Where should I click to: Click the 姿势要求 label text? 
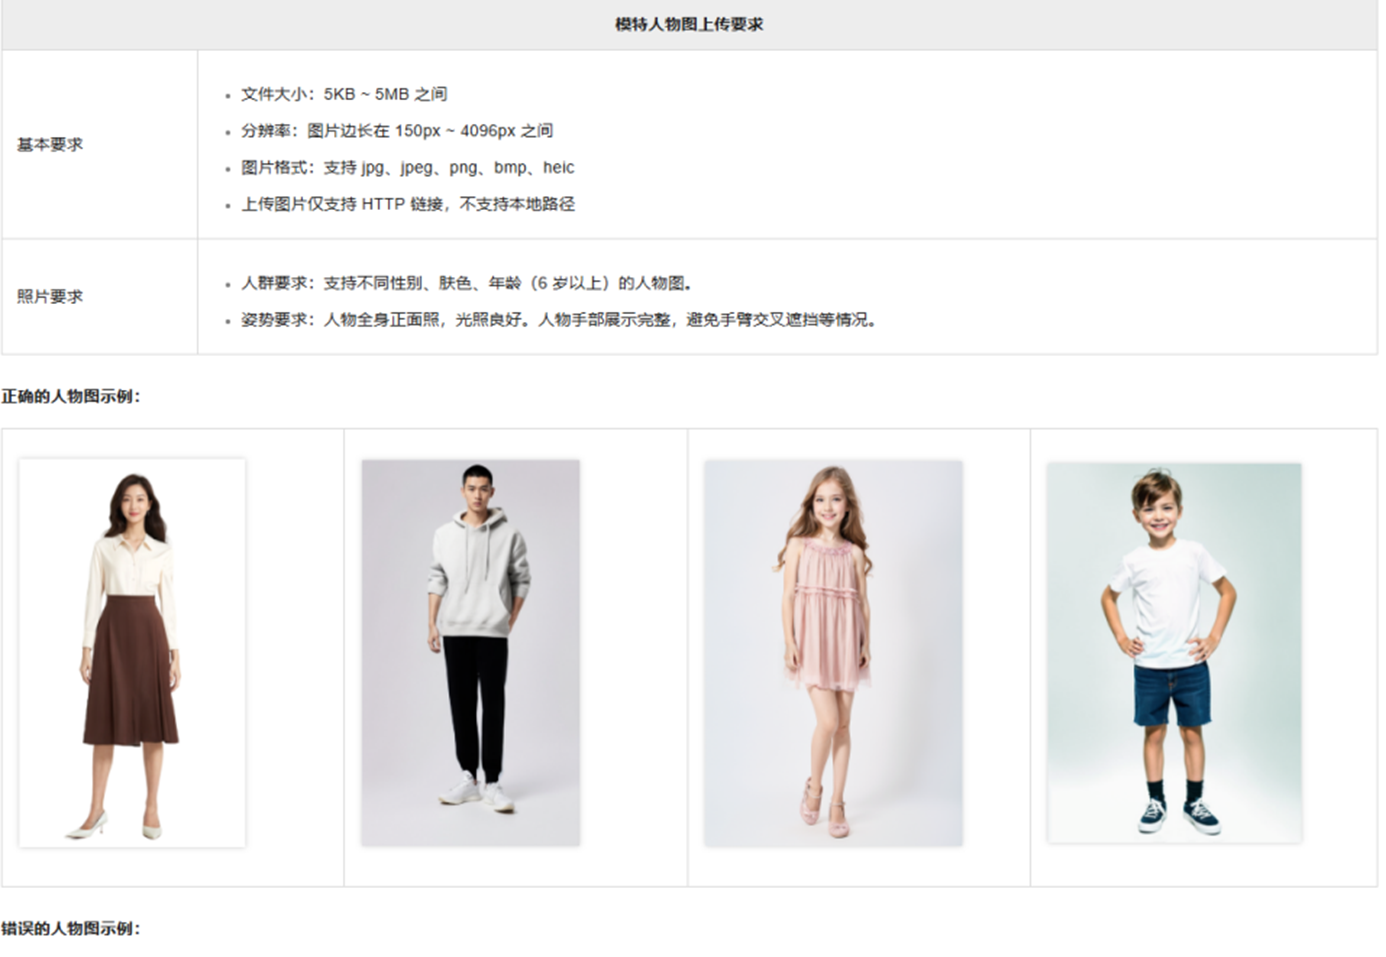[277, 320]
